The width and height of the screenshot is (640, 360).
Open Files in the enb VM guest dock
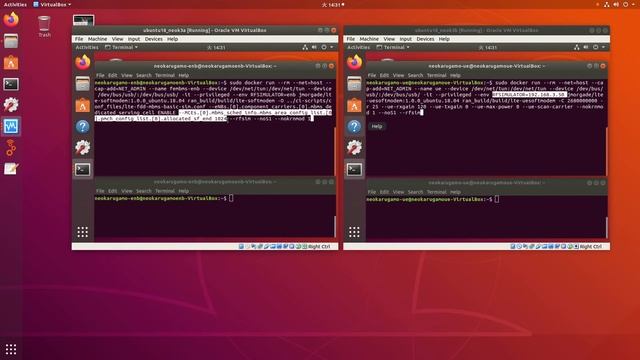click(82, 84)
